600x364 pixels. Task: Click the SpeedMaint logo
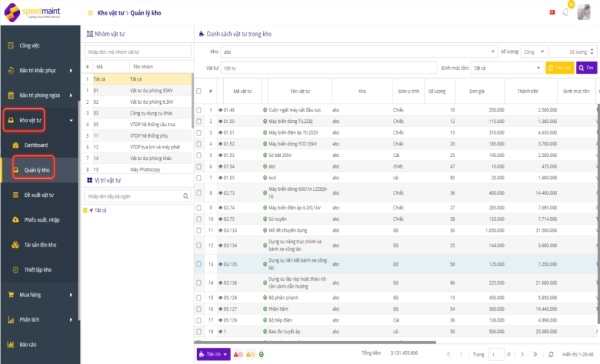(x=32, y=12)
